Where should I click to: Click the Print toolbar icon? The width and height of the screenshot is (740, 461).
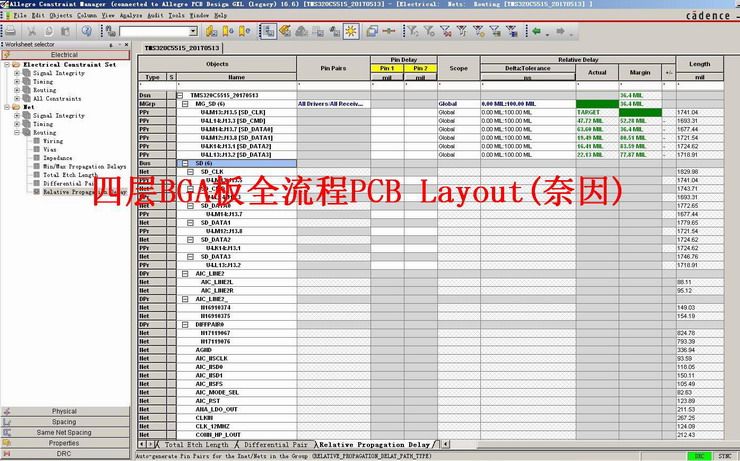coord(10,32)
